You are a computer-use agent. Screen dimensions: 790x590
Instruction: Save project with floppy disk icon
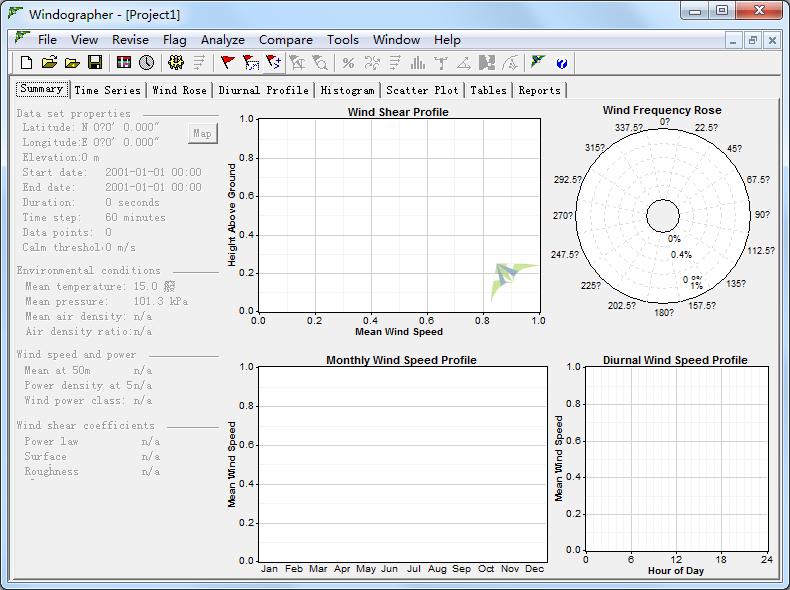point(95,62)
